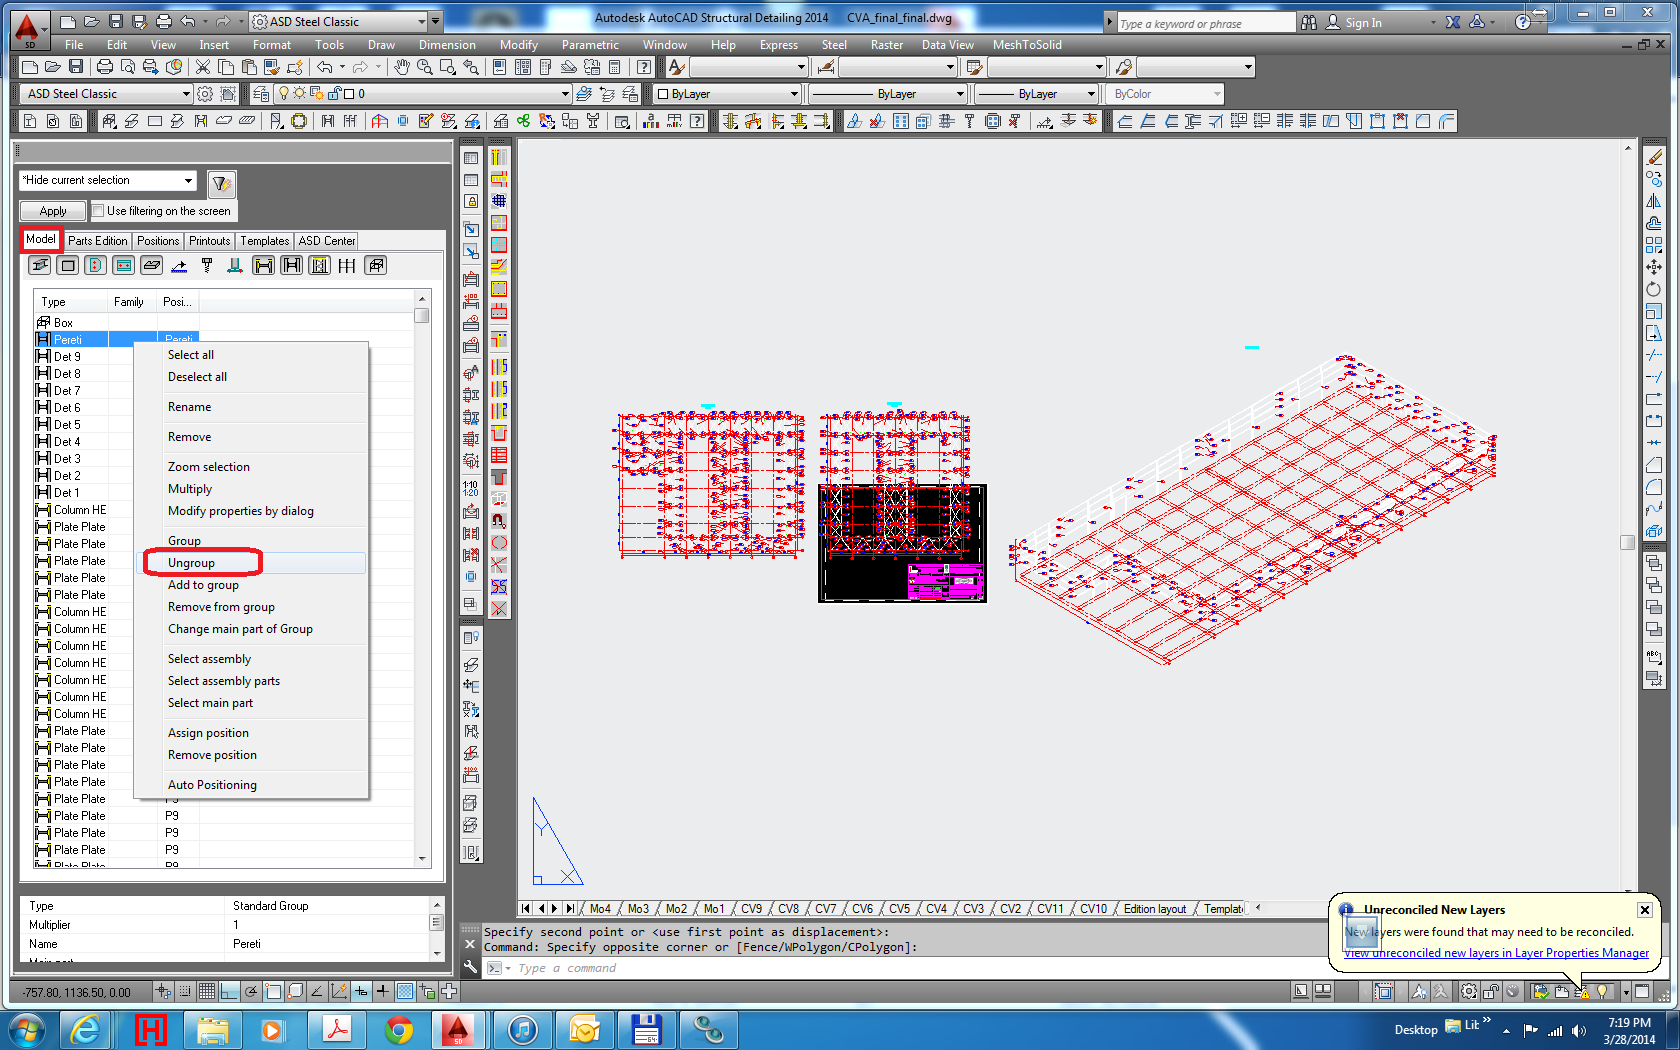This screenshot has width=1680, height=1050.
Task: Open Adobe Reader from the taskbar
Action: [x=336, y=1029]
